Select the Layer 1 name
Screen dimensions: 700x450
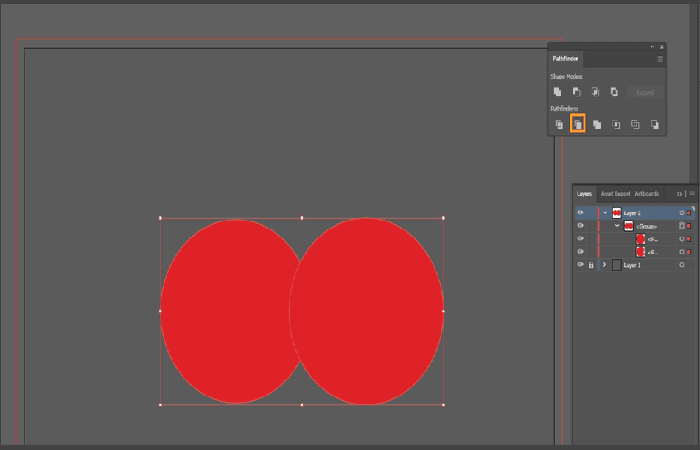632,265
